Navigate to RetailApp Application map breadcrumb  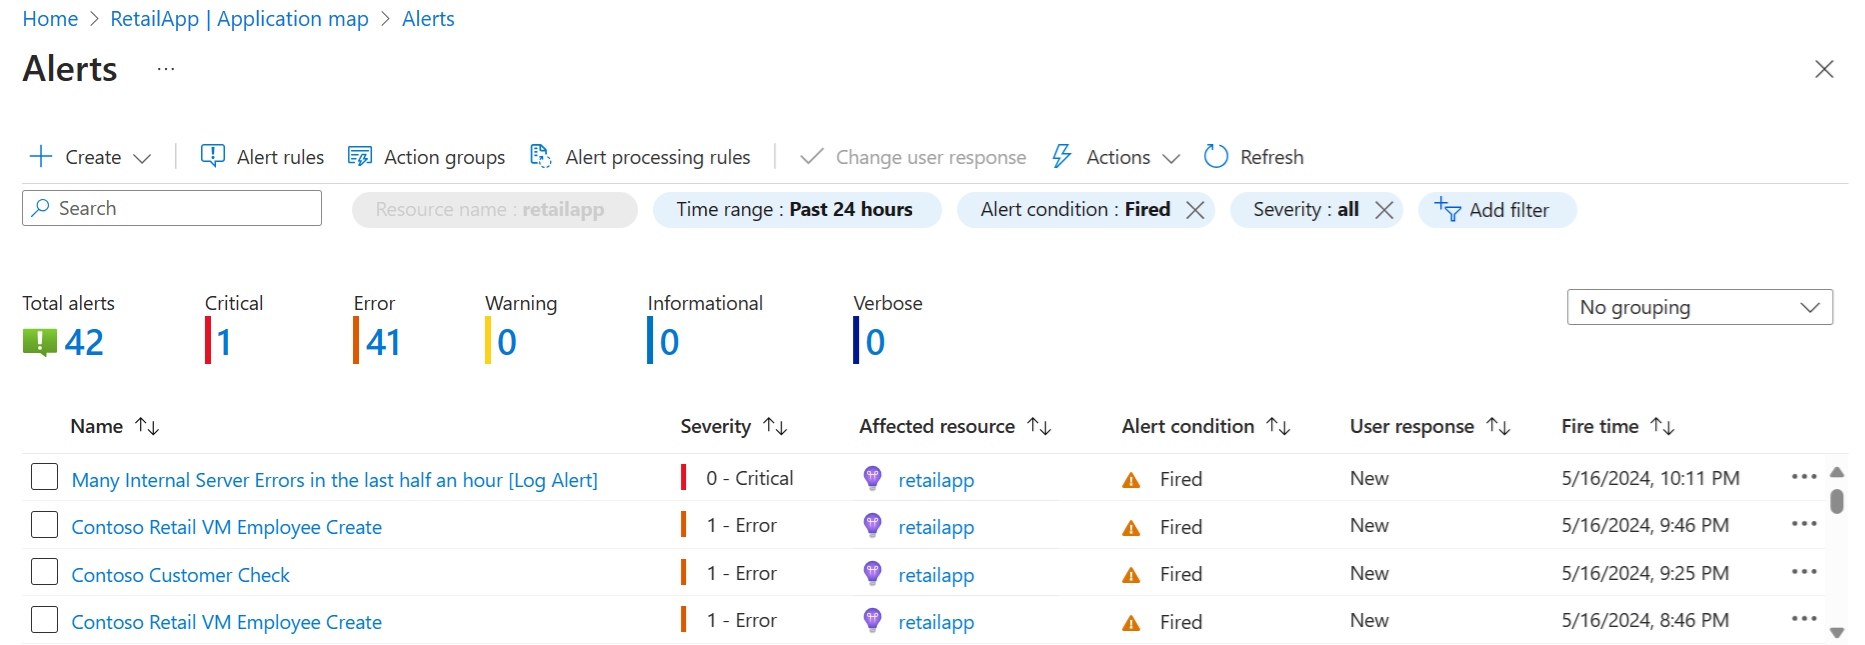[239, 19]
